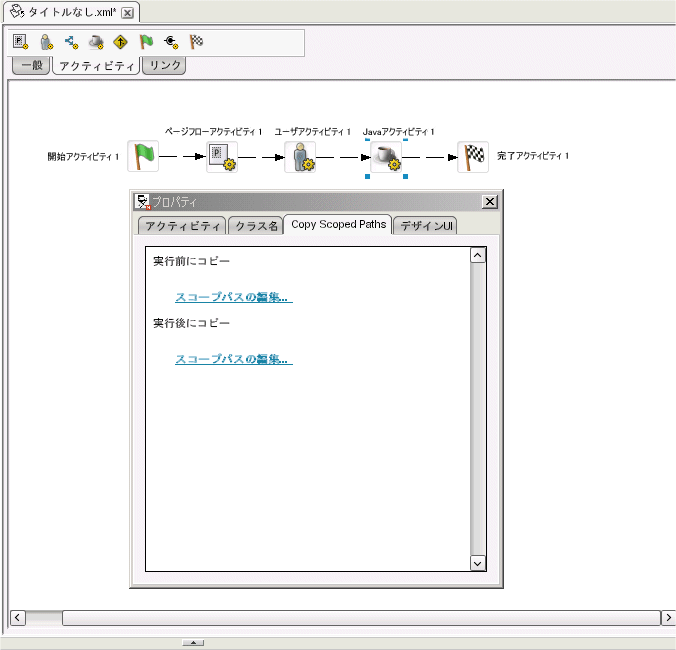The image size is (676, 650).
Task: Click the Javaアクティビティ 1 label
Action: pyautogui.click(x=398, y=131)
